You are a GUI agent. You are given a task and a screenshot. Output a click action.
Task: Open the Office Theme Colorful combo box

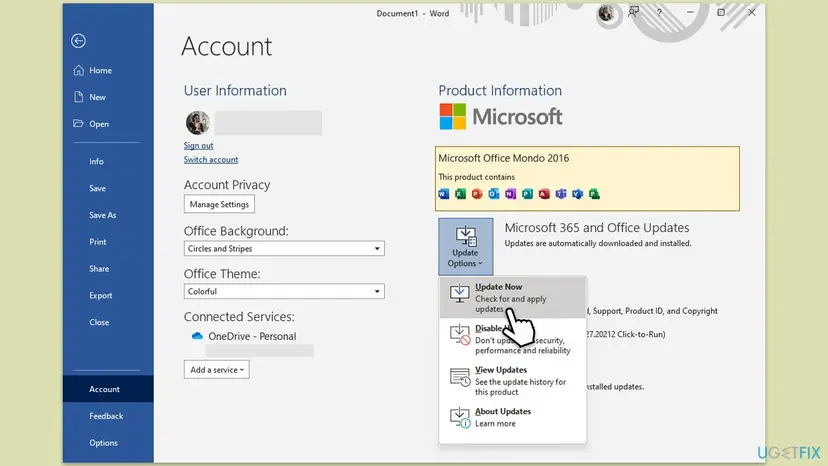pyautogui.click(x=284, y=291)
